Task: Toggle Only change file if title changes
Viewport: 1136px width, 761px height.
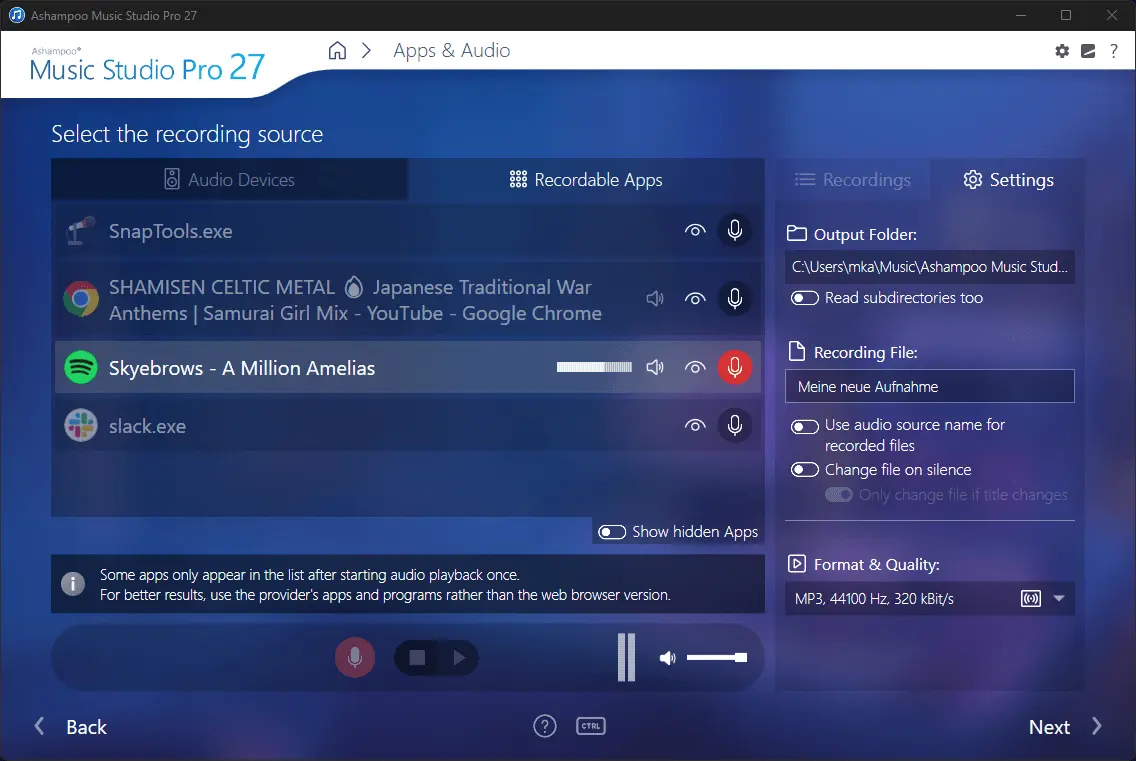Action: (x=838, y=494)
